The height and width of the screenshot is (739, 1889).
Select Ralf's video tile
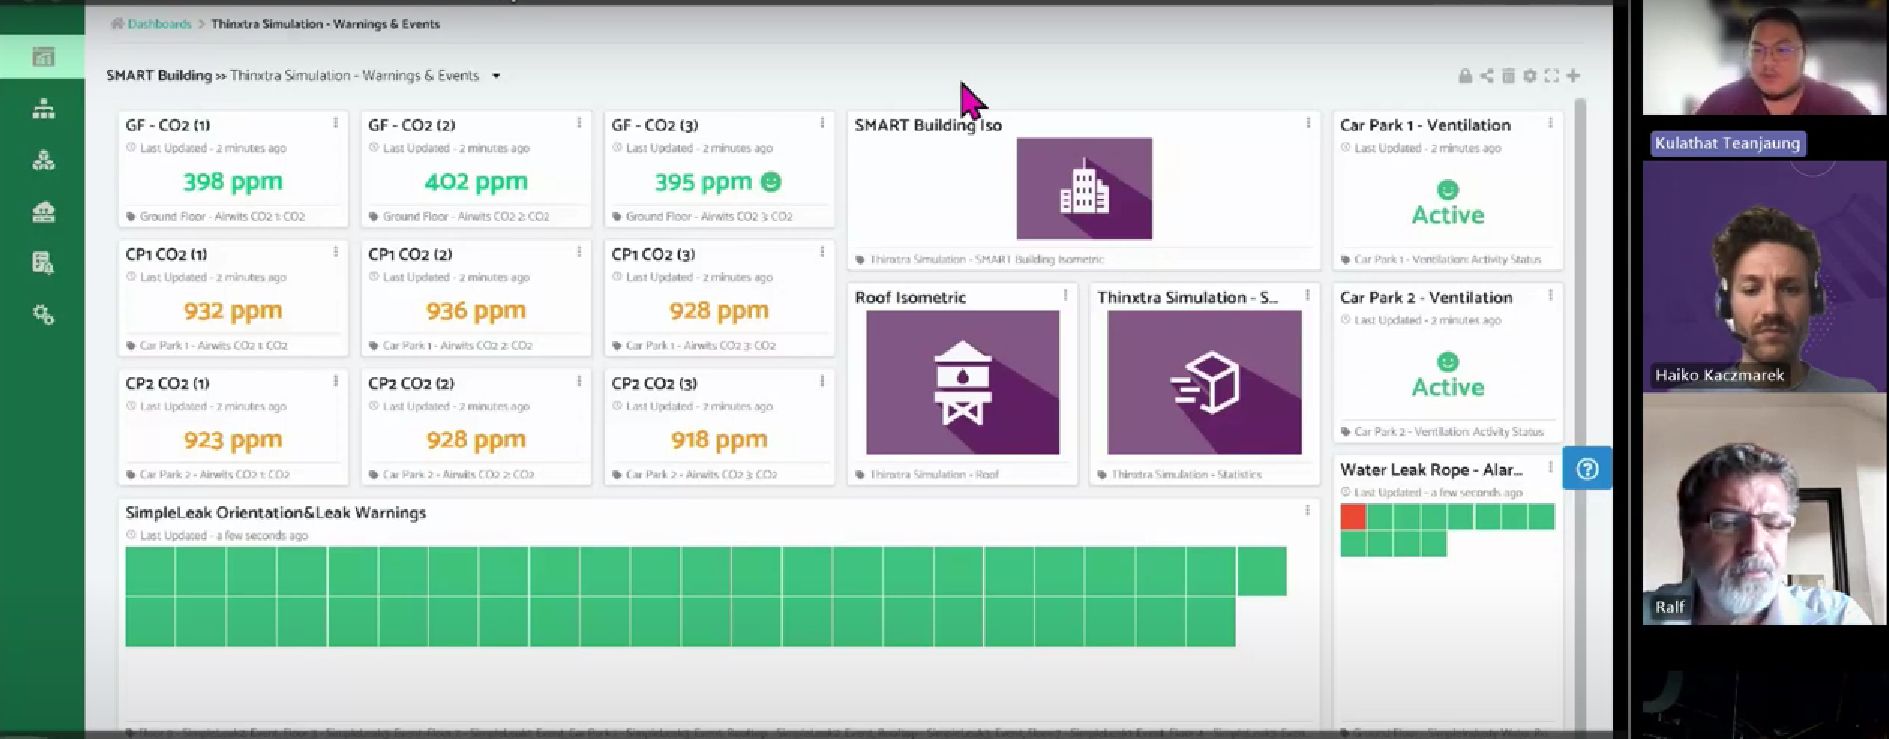[x=1765, y=509]
